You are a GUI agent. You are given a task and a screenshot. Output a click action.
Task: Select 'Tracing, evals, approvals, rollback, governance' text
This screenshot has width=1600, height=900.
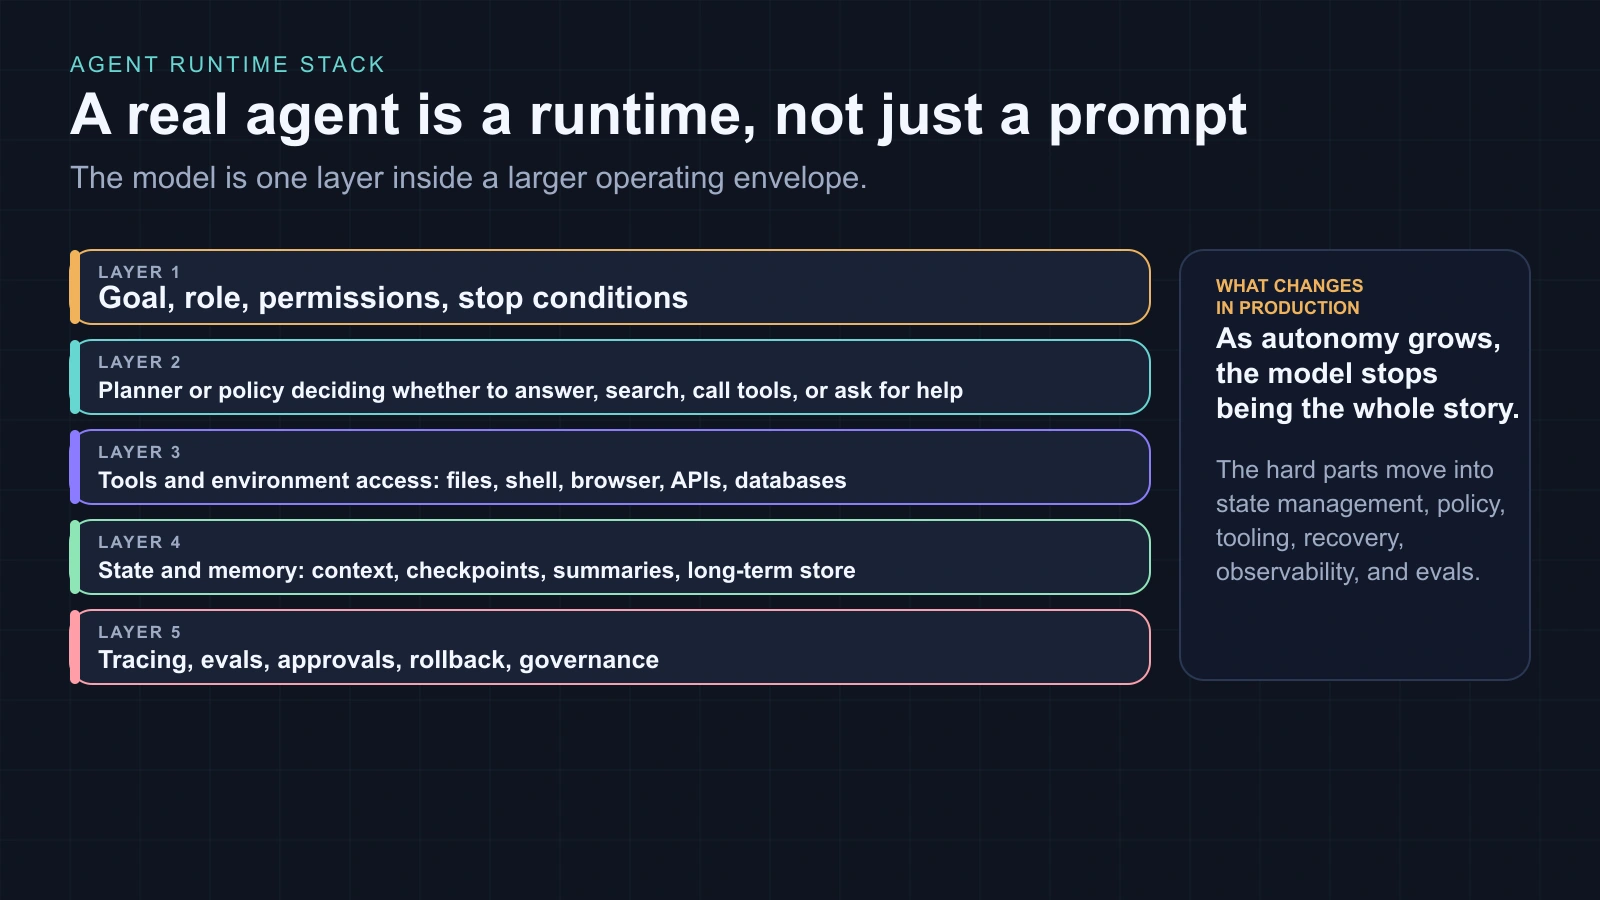[378, 660]
